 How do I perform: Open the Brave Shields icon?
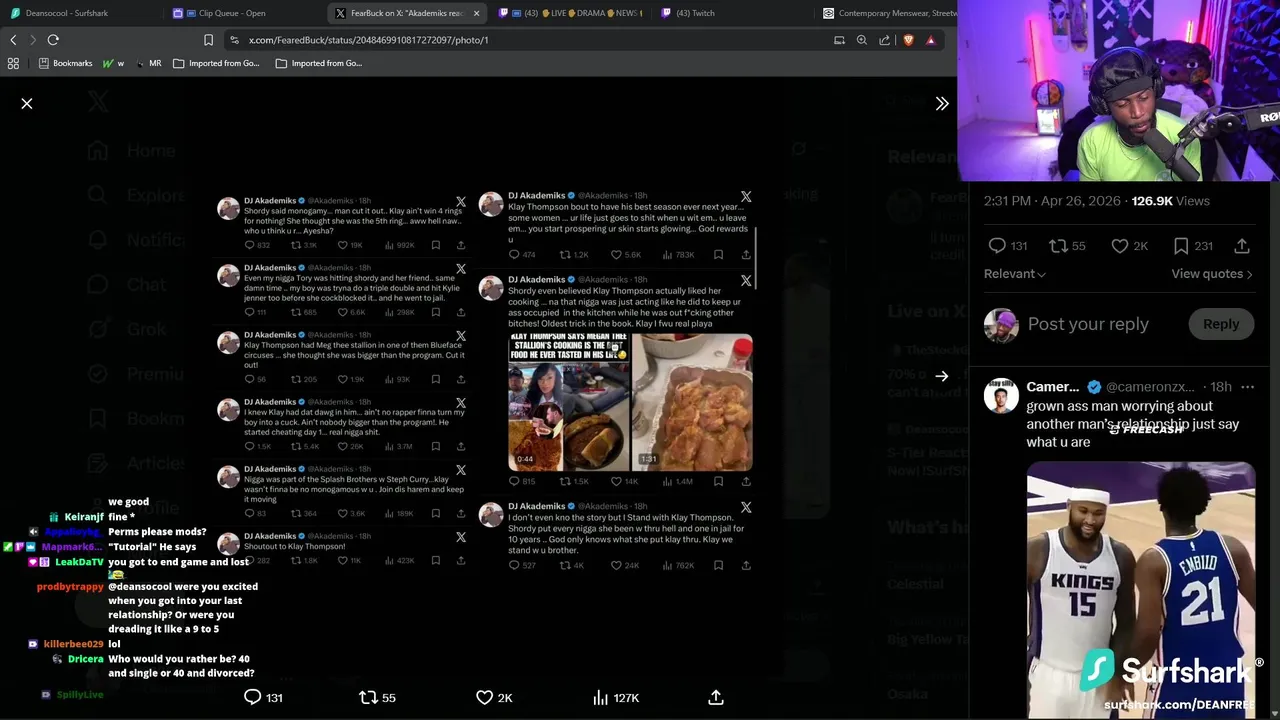(x=908, y=40)
